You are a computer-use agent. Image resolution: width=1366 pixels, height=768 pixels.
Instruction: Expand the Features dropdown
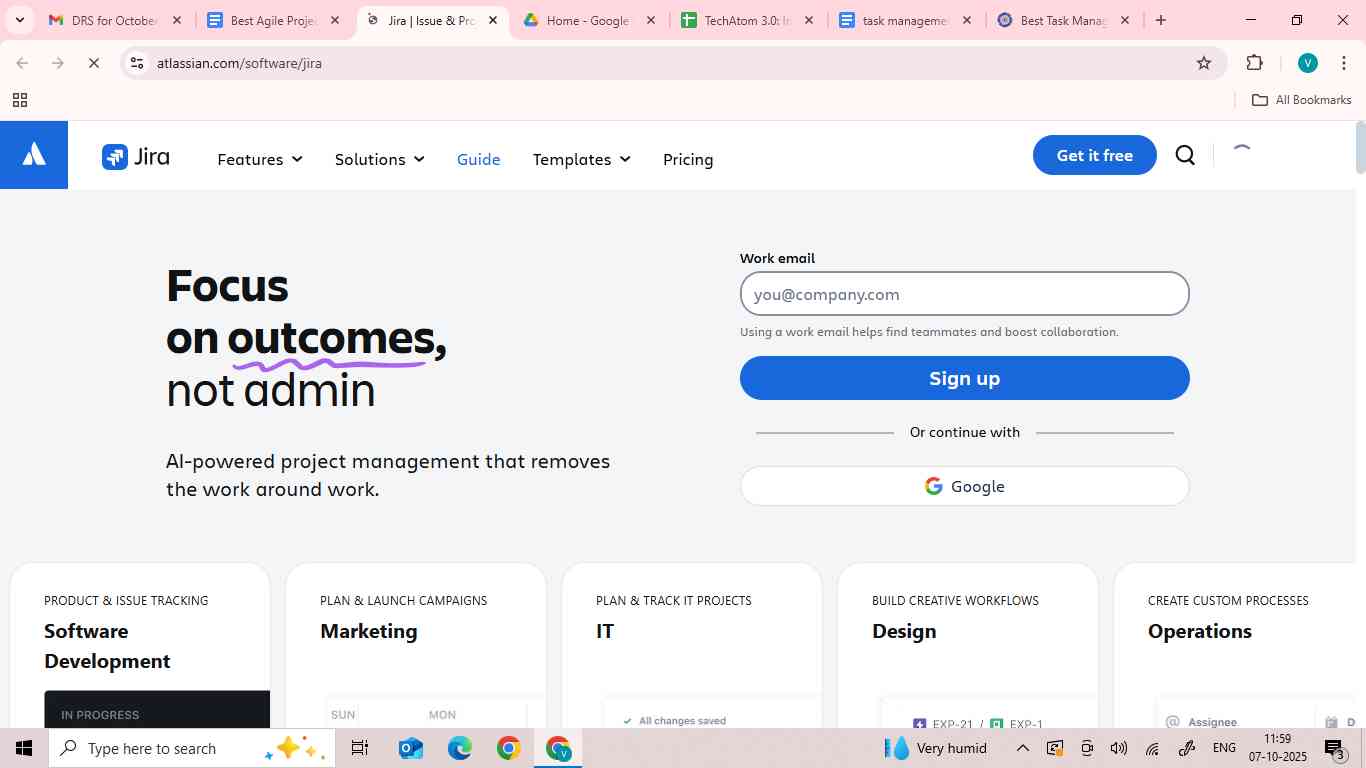point(258,159)
